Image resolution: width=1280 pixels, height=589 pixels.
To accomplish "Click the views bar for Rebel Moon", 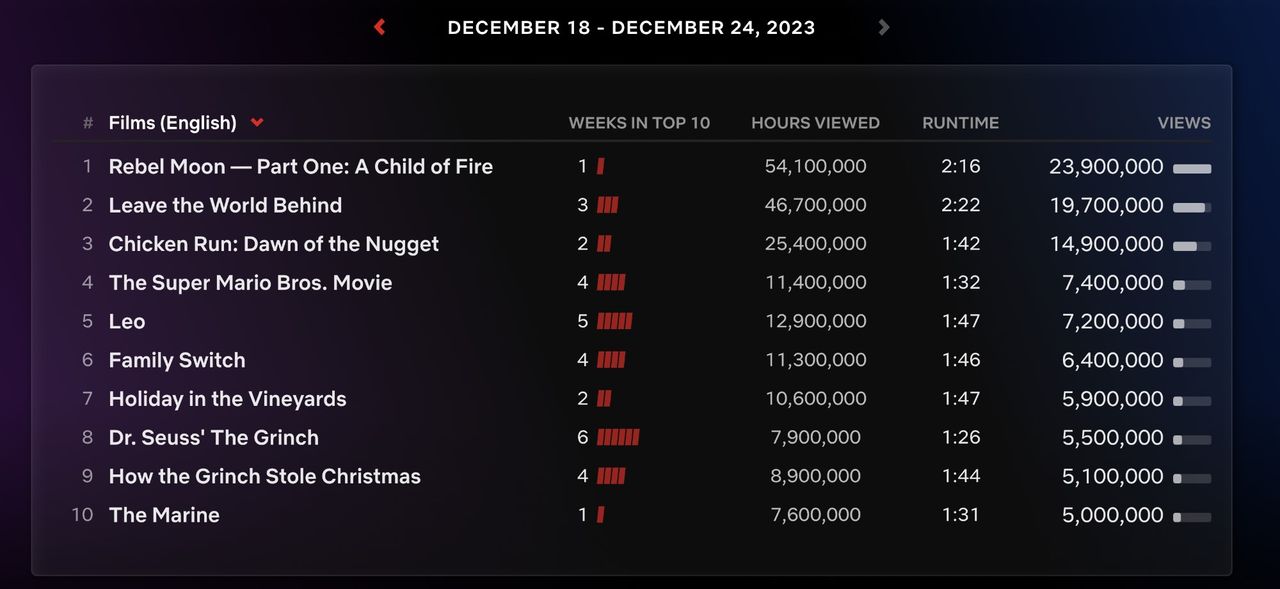I will (1192, 169).
